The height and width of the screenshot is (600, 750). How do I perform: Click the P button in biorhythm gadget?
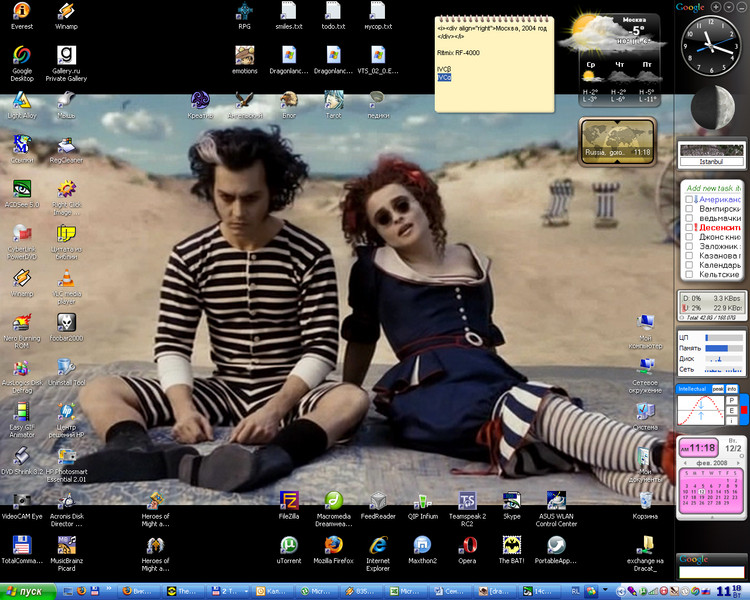(x=731, y=400)
